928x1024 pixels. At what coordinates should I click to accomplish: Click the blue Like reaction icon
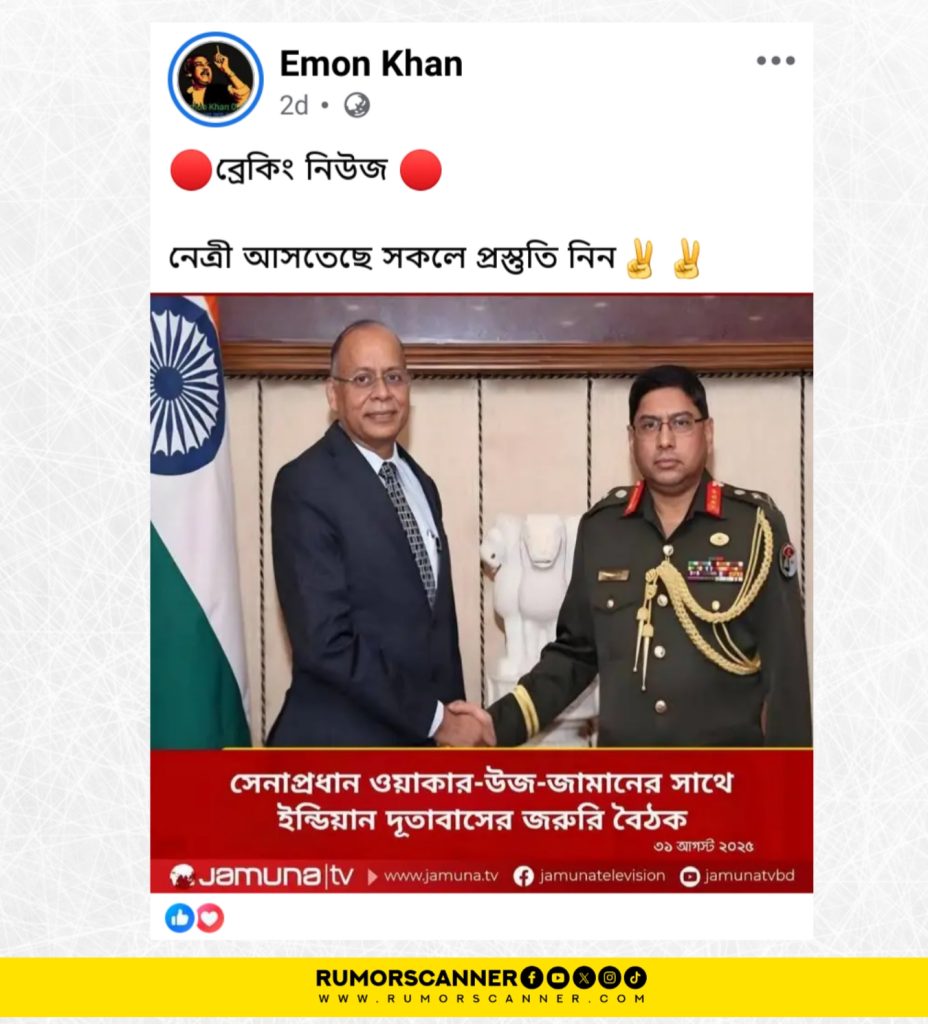click(180, 918)
